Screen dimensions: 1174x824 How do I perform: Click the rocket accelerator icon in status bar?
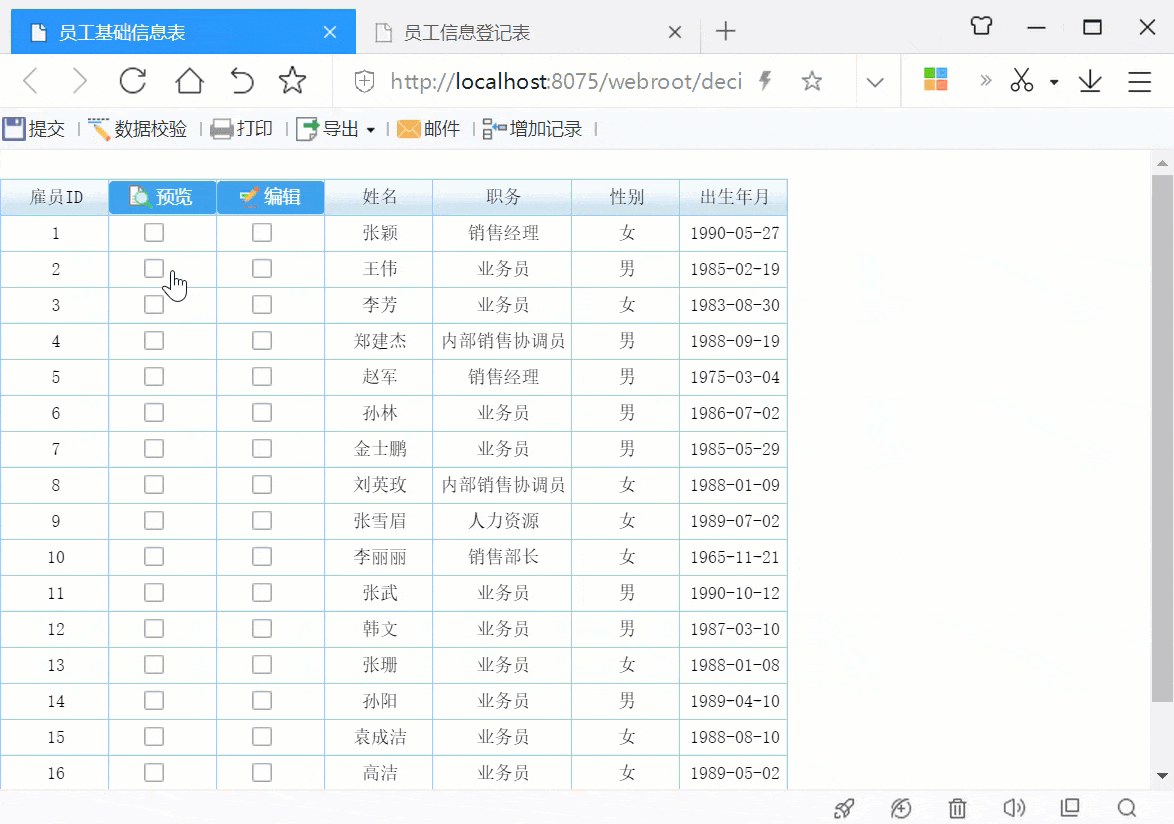[845, 808]
